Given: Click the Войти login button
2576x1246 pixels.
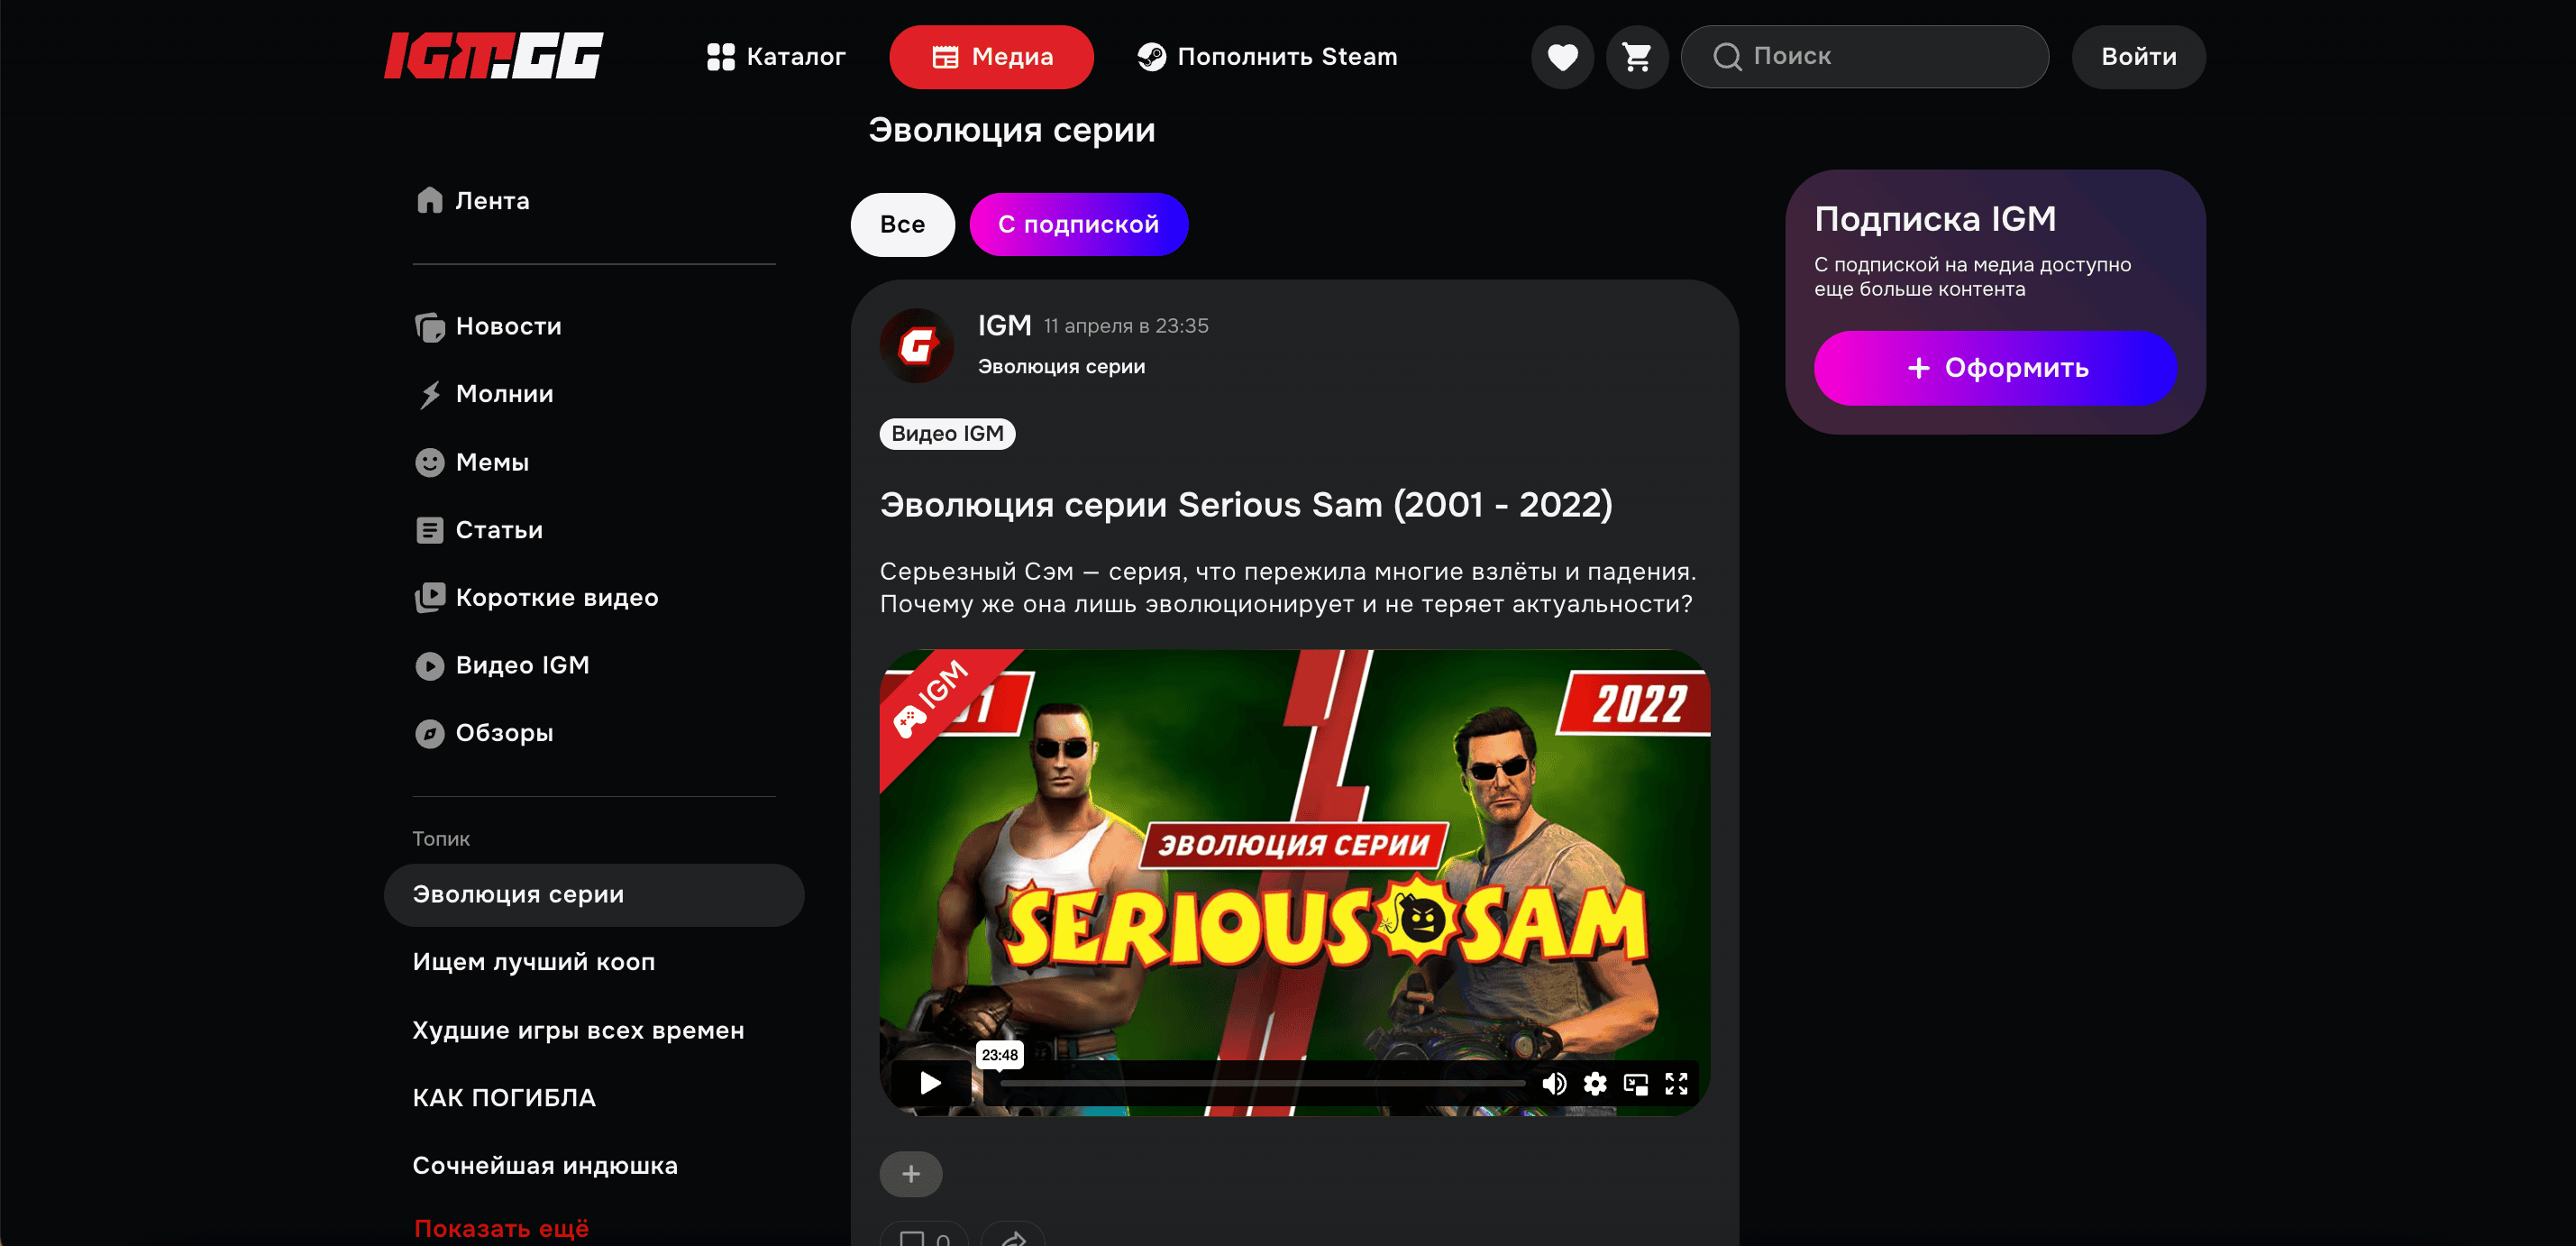Looking at the screenshot, I should point(2138,57).
